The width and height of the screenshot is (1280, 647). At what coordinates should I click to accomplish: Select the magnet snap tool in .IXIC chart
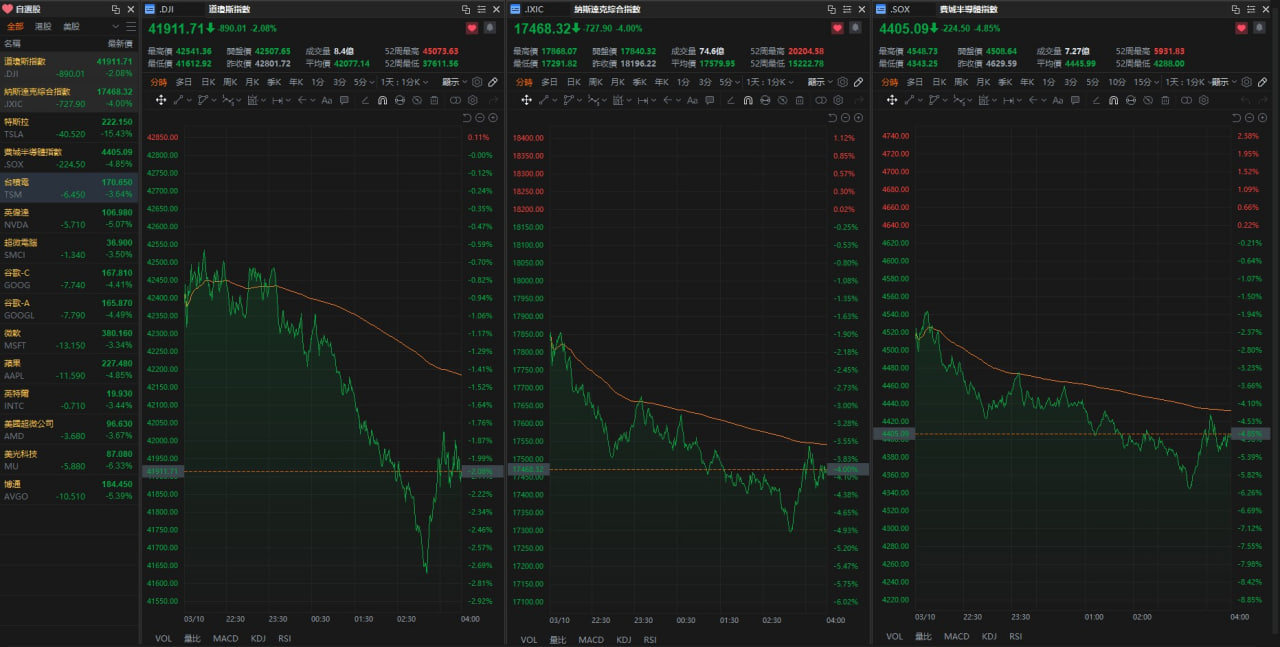click(x=747, y=100)
